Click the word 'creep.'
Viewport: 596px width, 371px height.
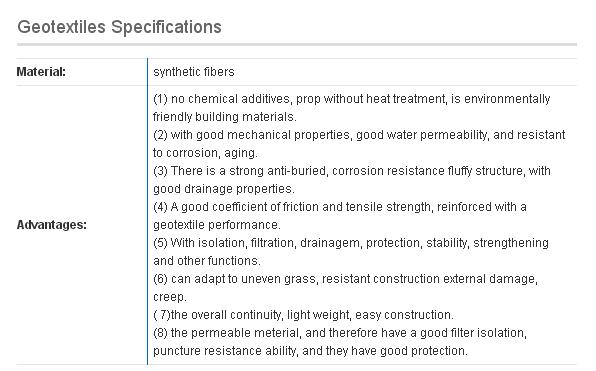click(x=170, y=297)
